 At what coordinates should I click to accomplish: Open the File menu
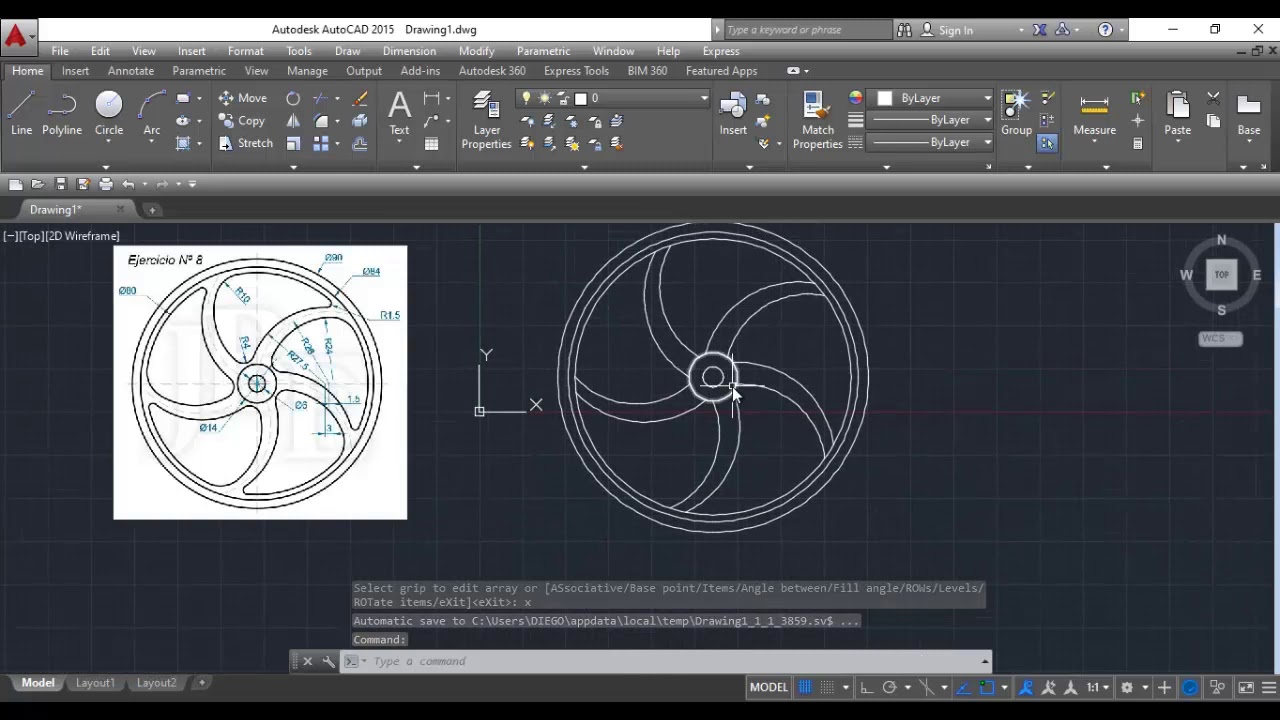coord(60,51)
